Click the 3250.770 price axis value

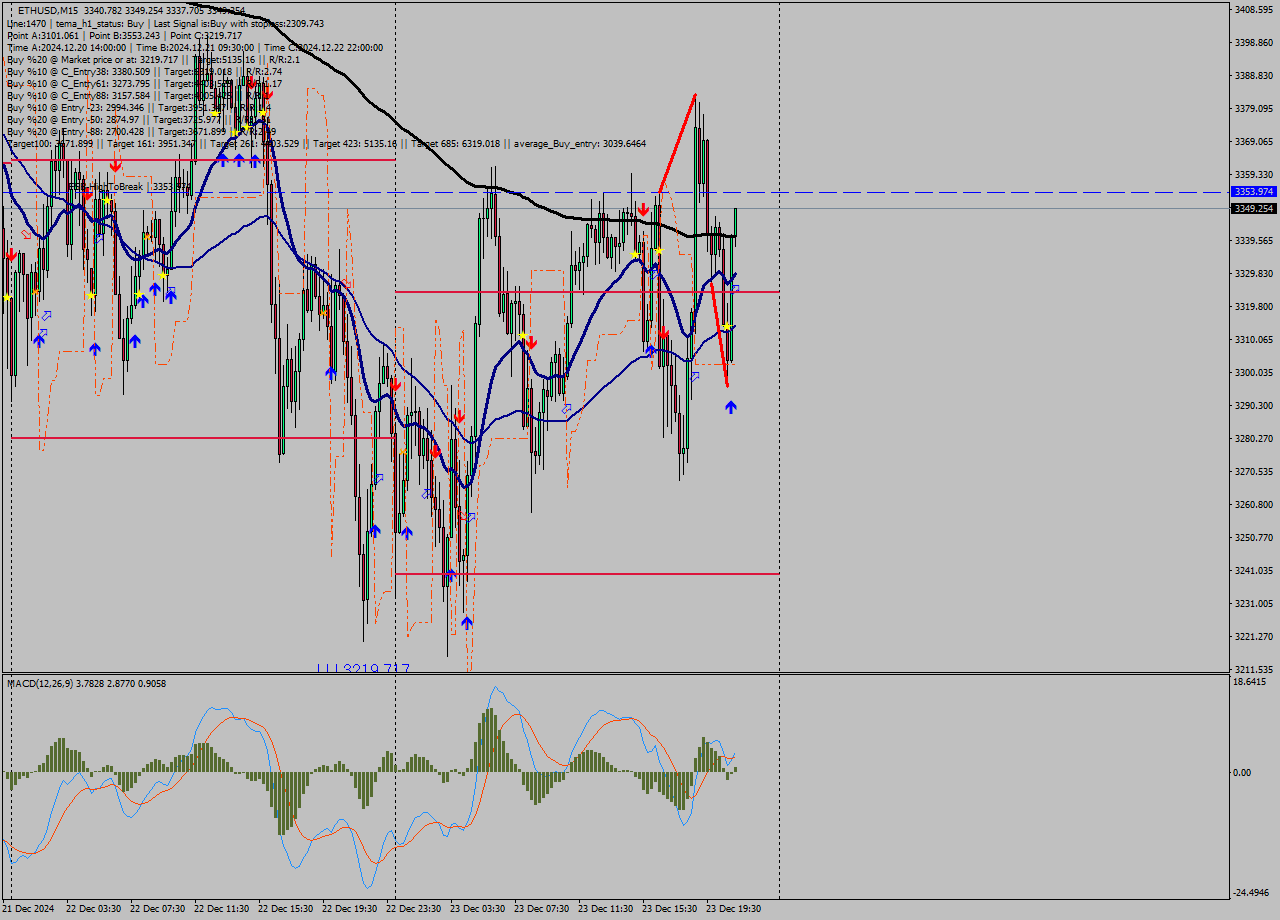[x=1253, y=537]
